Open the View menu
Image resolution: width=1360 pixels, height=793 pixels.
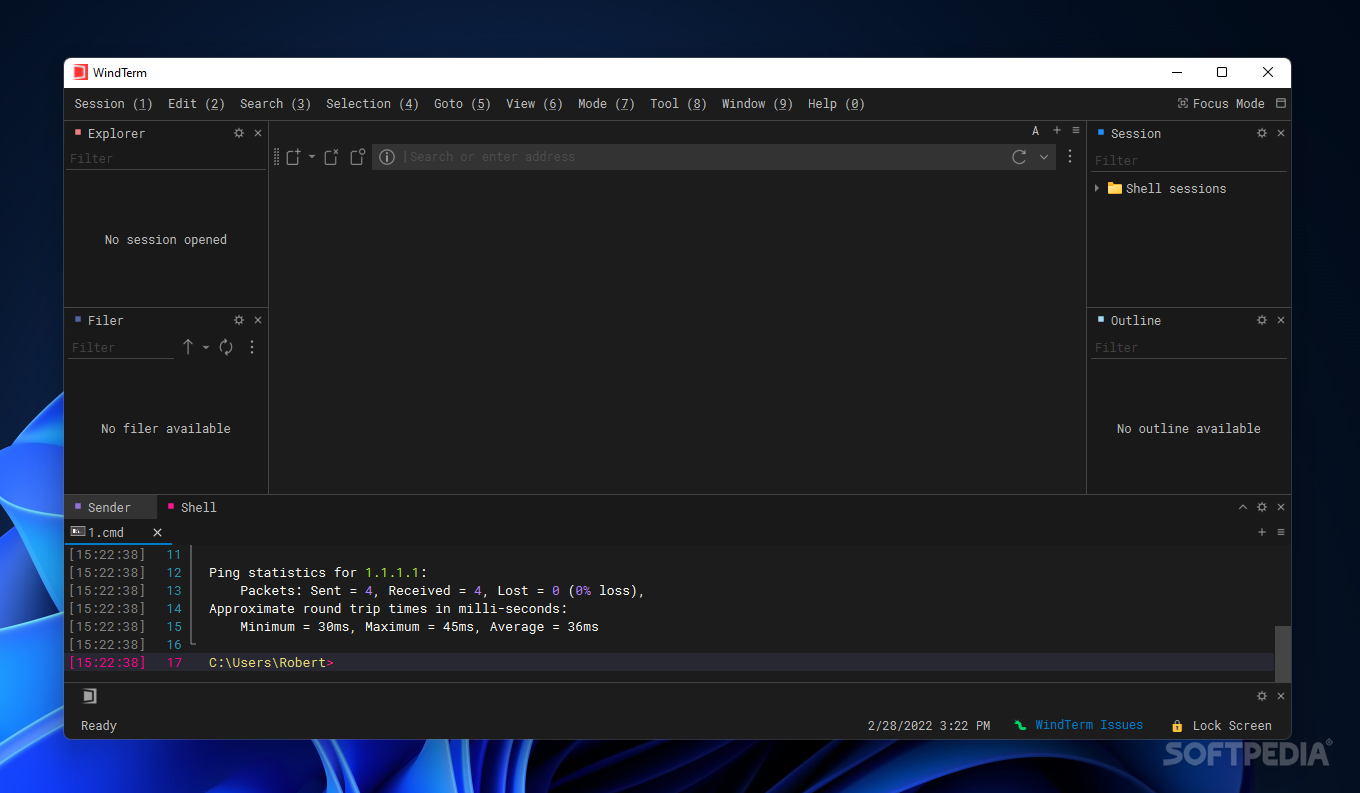coord(534,103)
